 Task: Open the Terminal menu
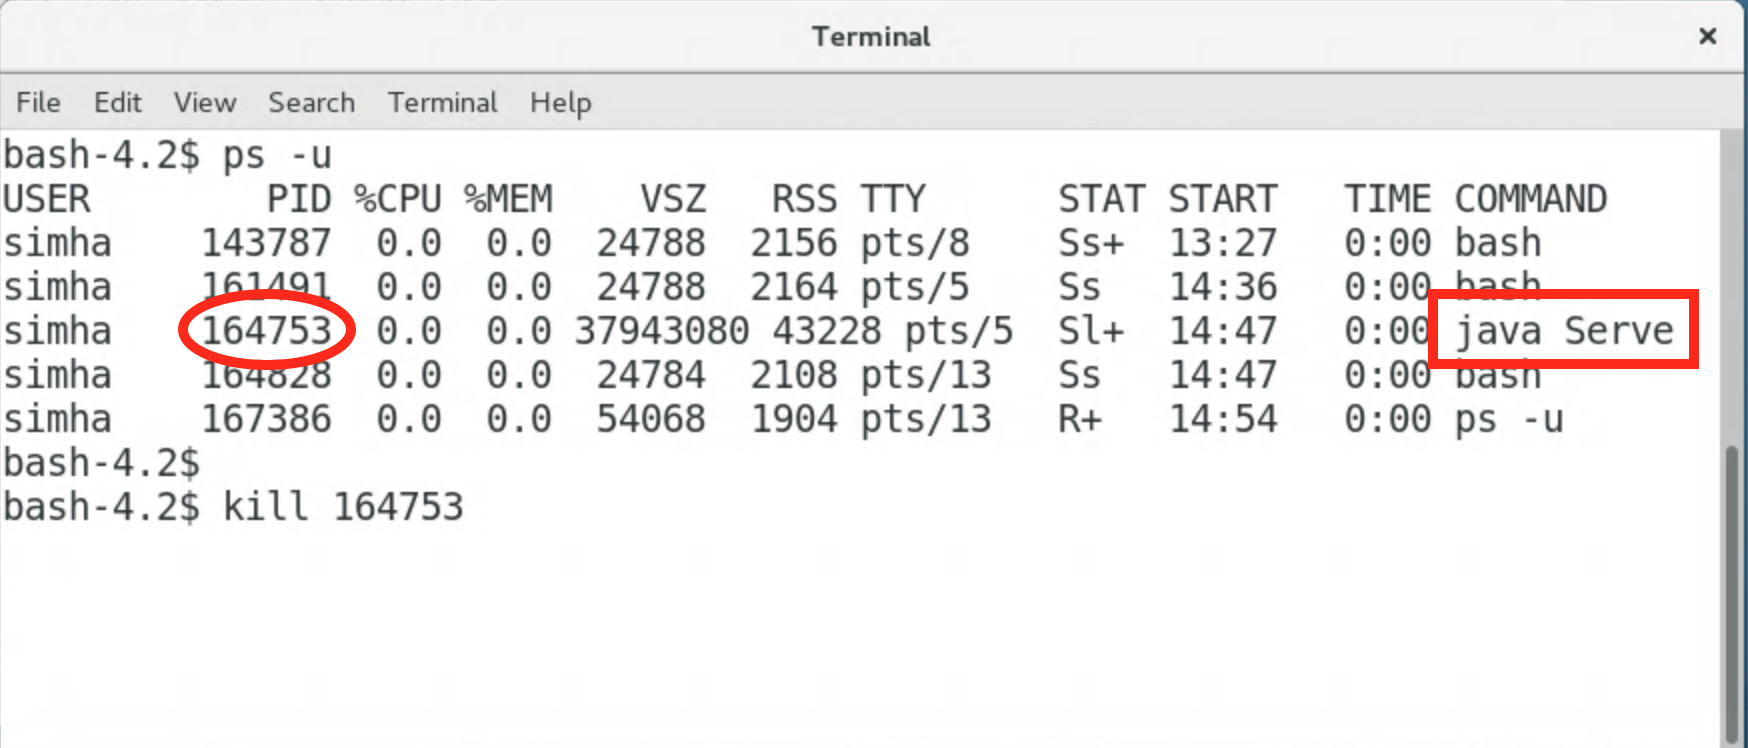click(x=442, y=103)
